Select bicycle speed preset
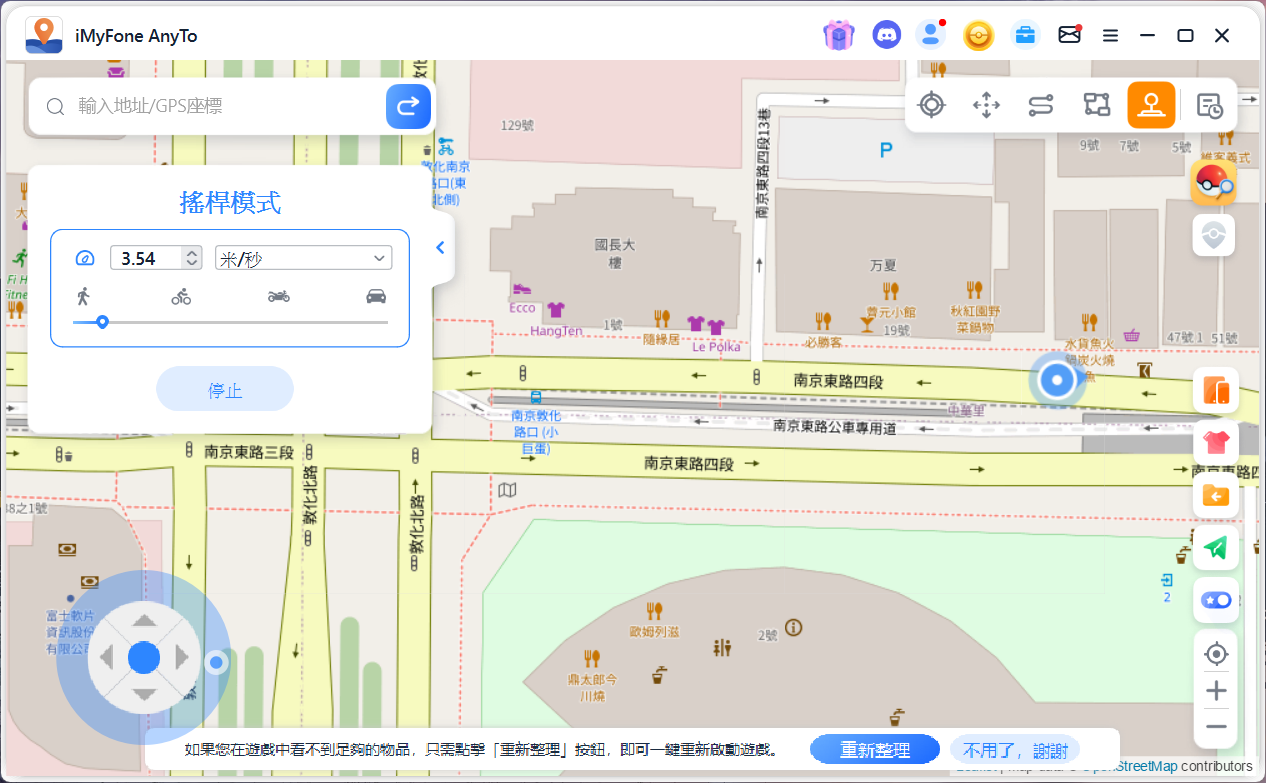 [181, 296]
